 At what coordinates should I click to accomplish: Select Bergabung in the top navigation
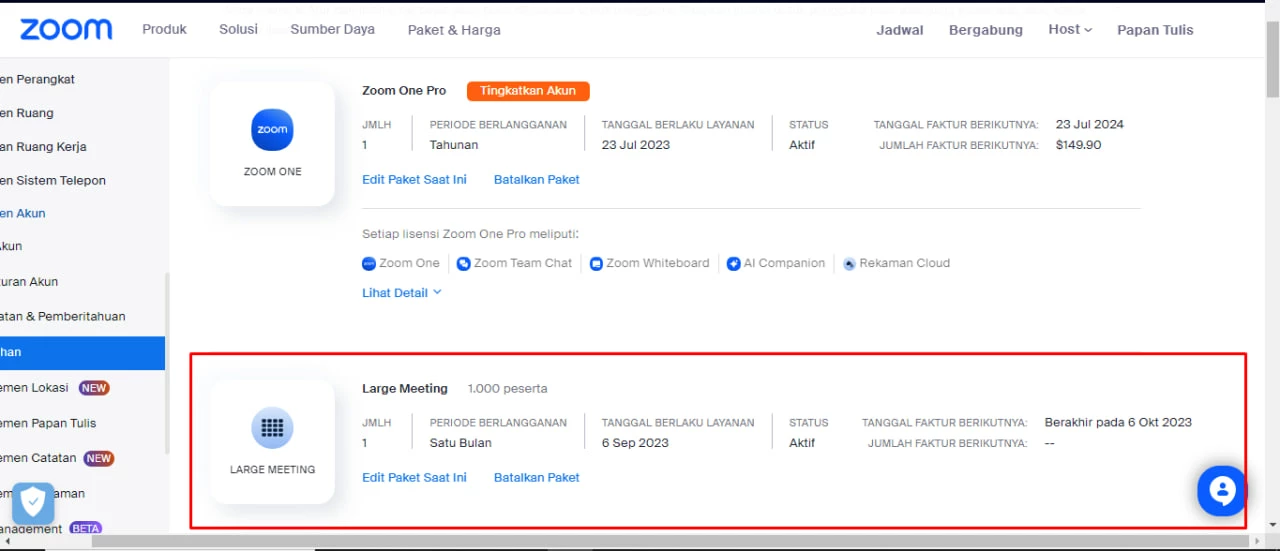tap(986, 30)
